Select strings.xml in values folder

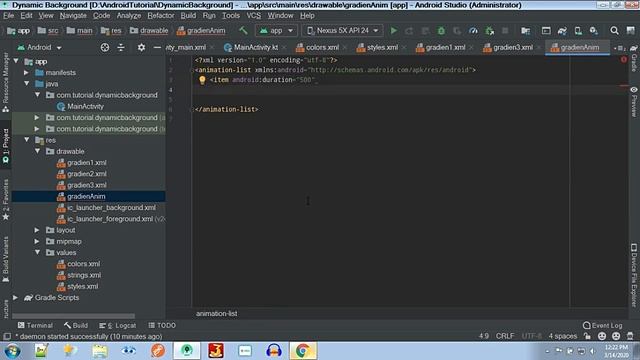click(84, 275)
